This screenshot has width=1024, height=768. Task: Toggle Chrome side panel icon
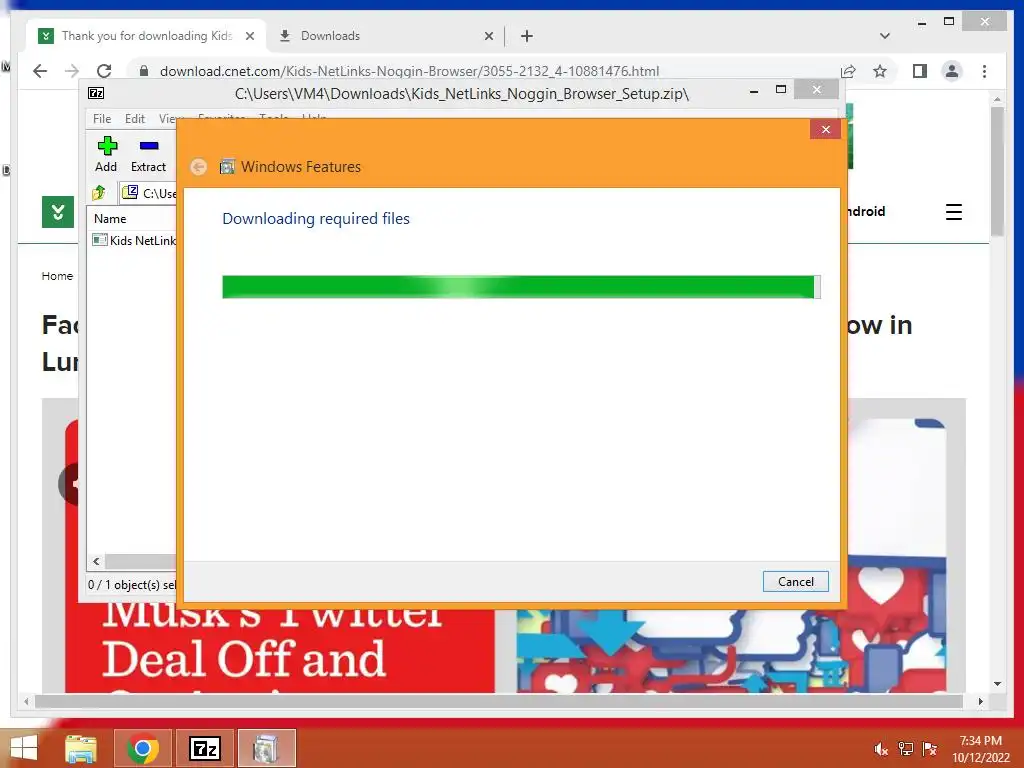point(920,71)
